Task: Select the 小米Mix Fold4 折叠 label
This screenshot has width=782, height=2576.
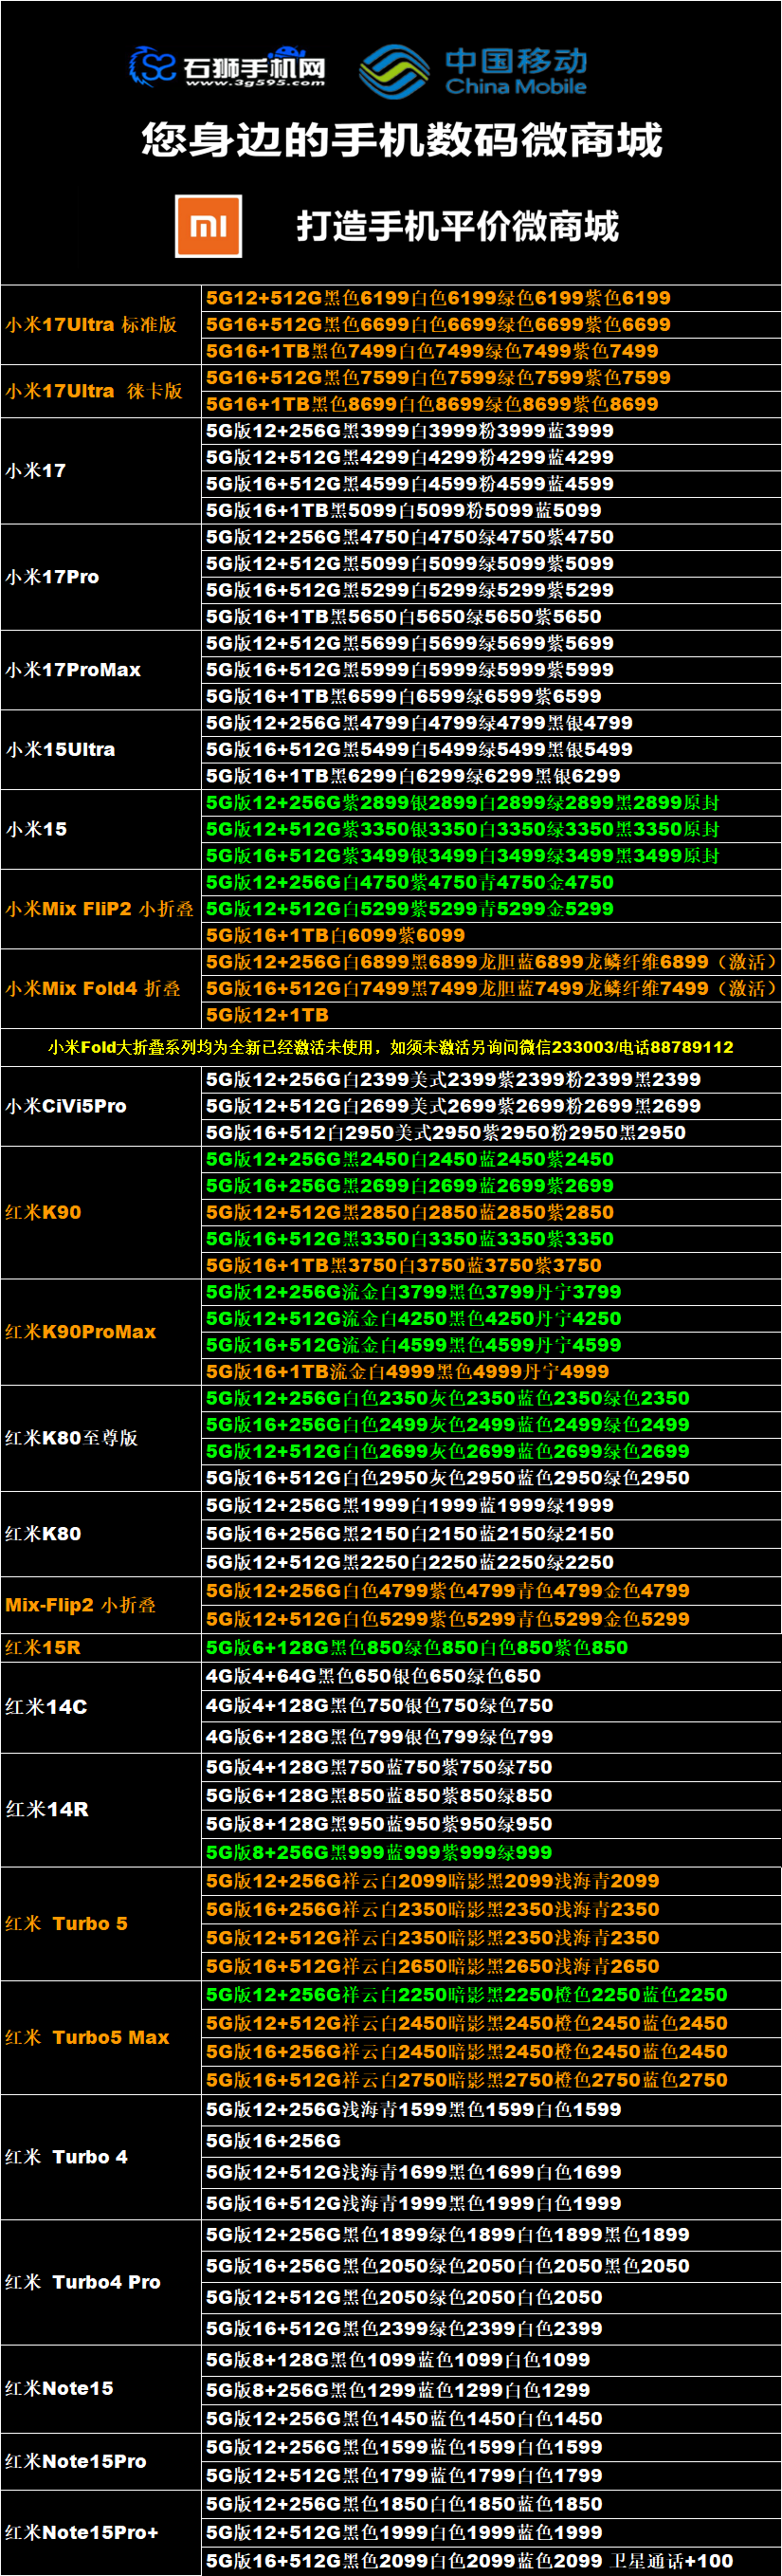Action: 93,989
